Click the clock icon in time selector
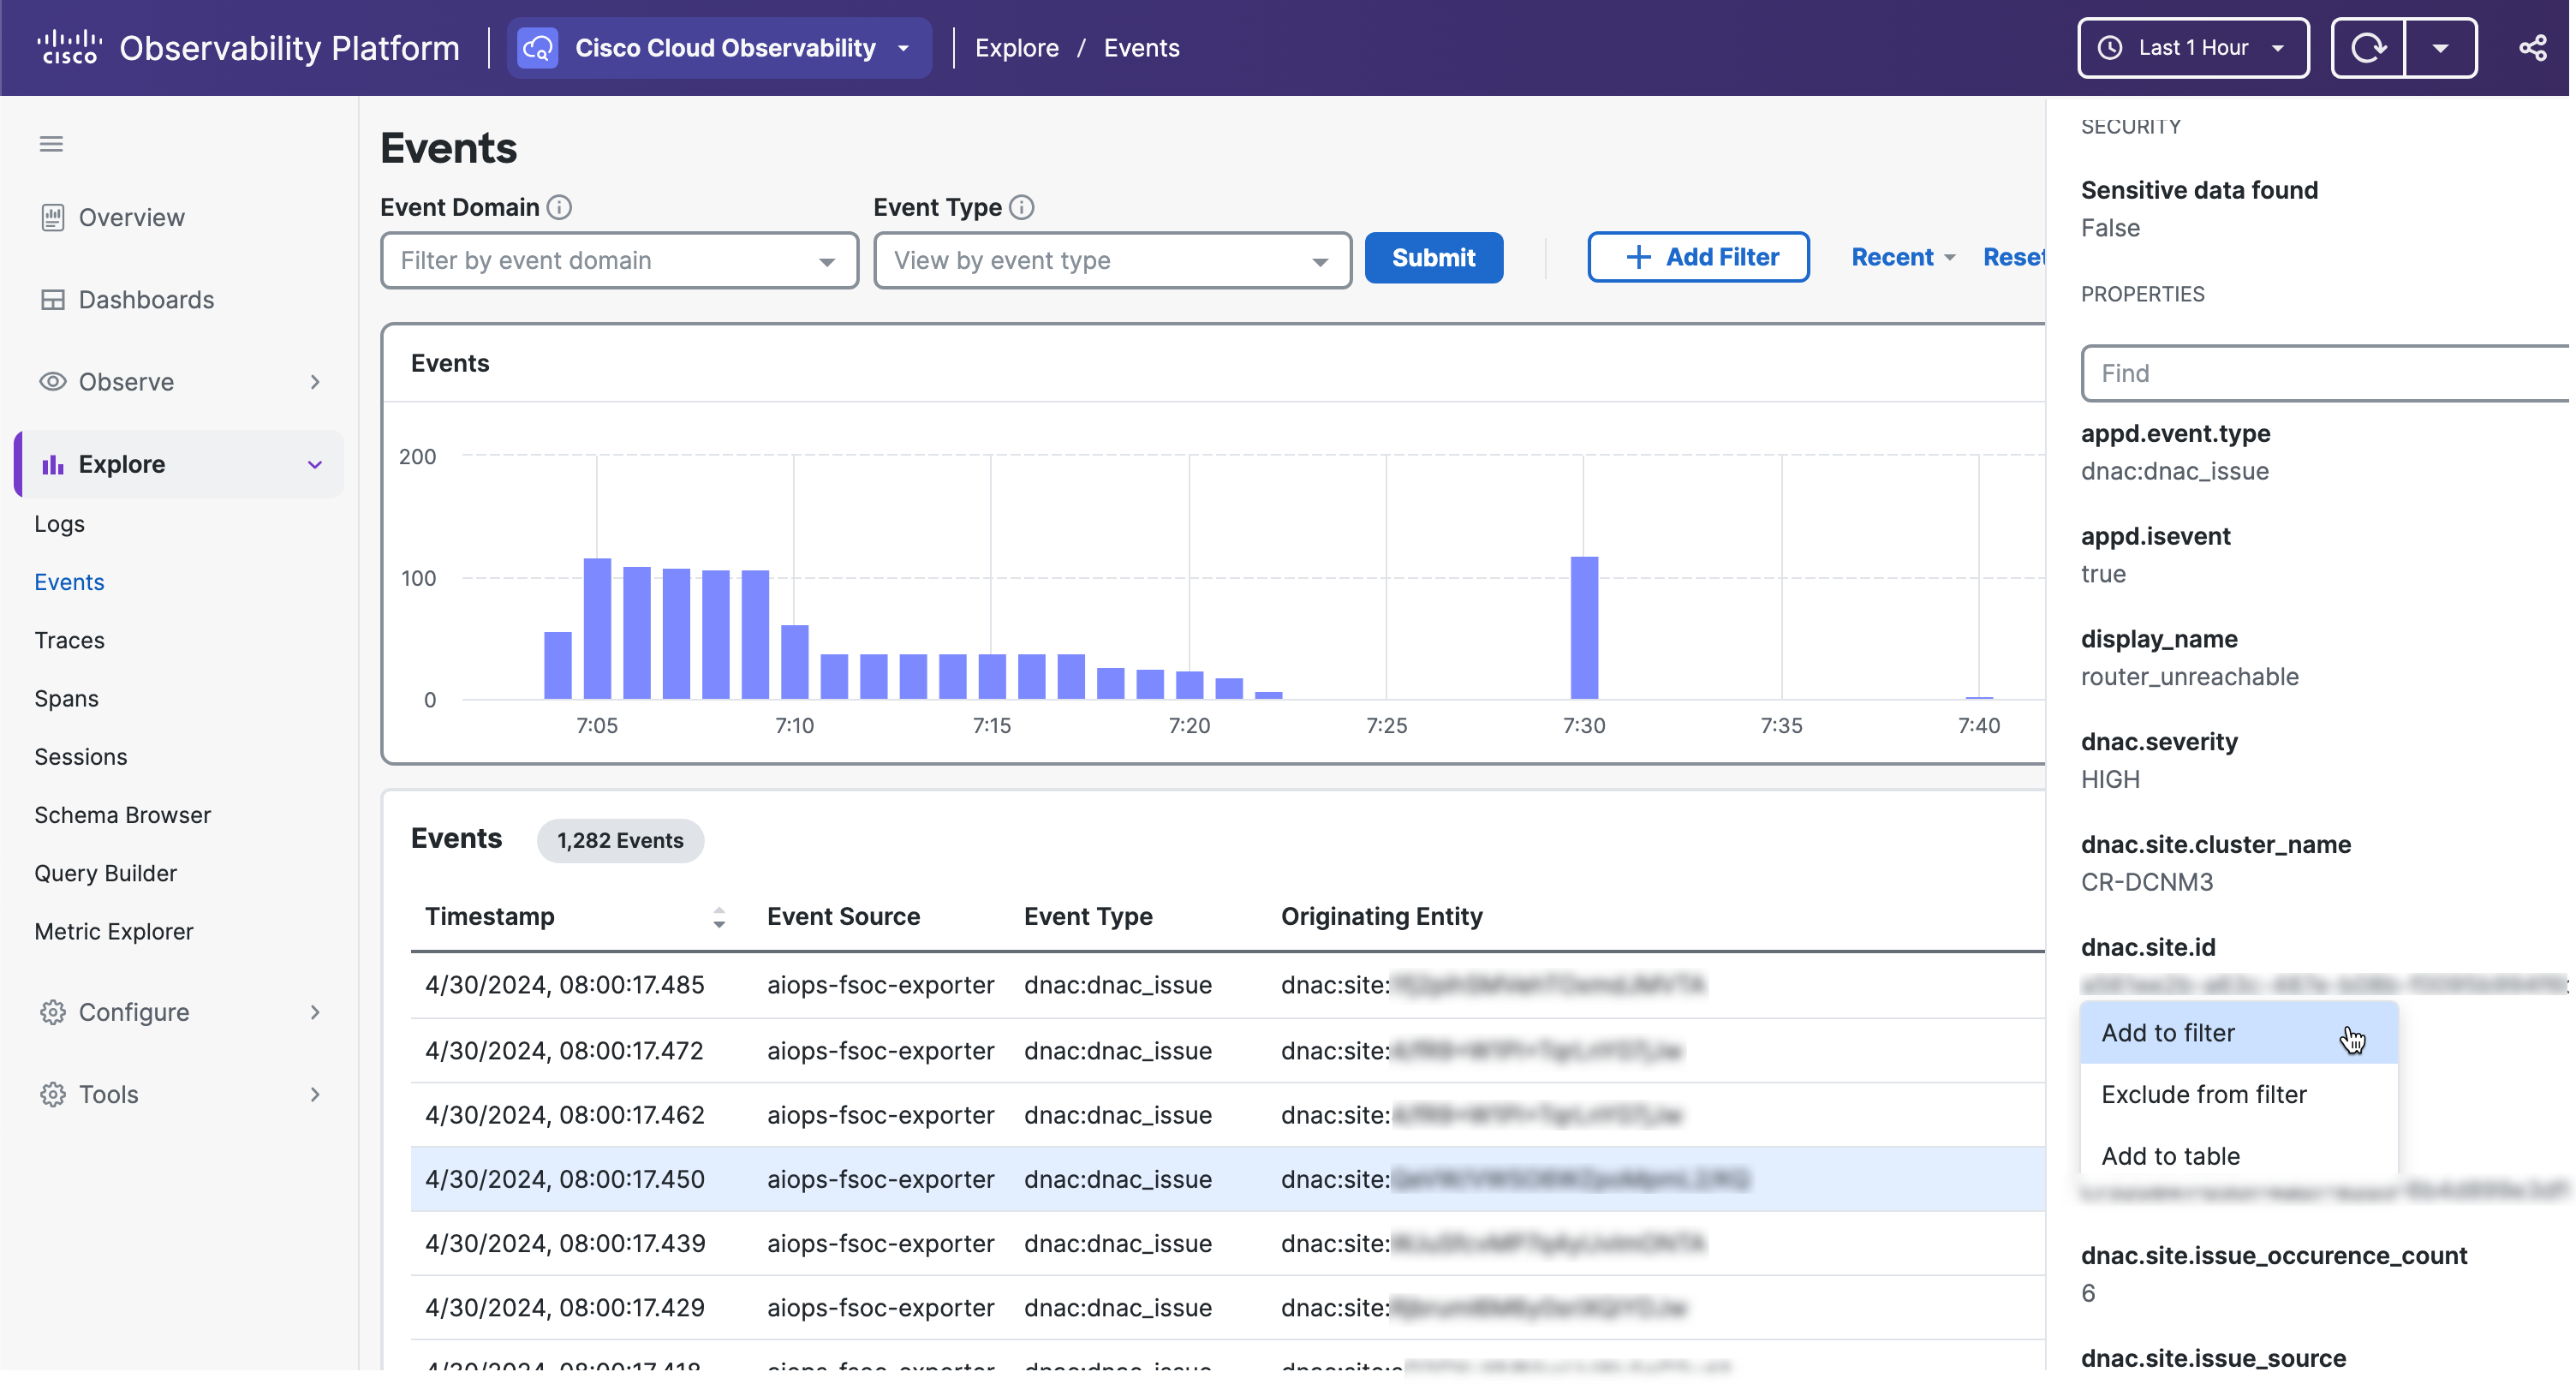 coord(2109,47)
